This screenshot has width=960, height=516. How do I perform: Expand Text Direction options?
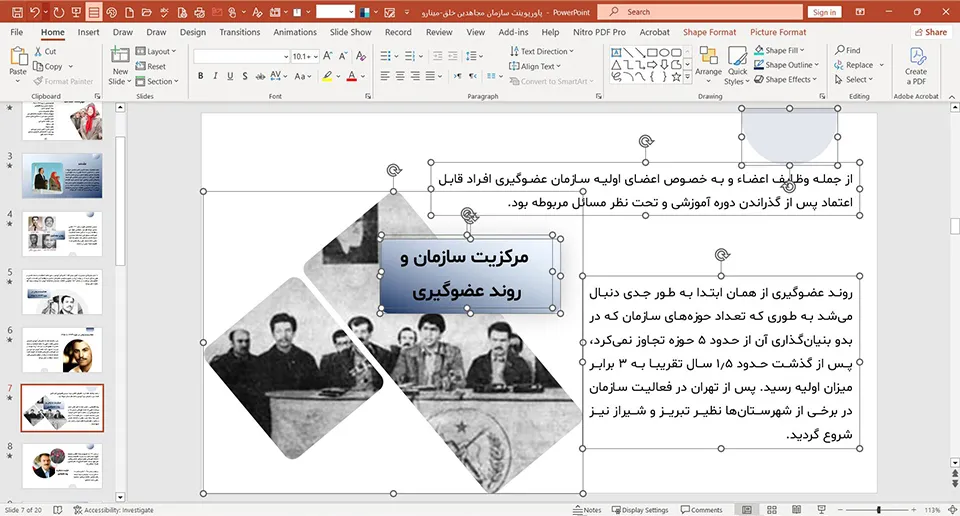point(541,51)
